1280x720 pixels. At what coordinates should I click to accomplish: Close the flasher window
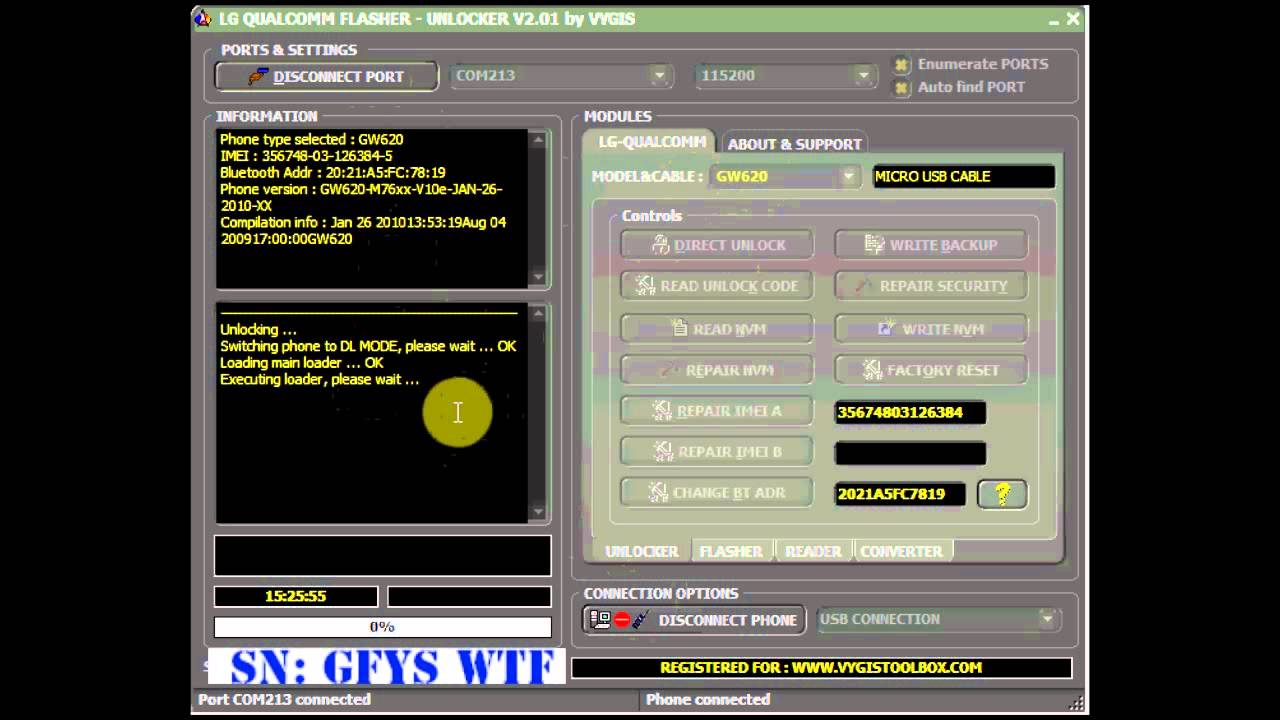[1073, 19]
